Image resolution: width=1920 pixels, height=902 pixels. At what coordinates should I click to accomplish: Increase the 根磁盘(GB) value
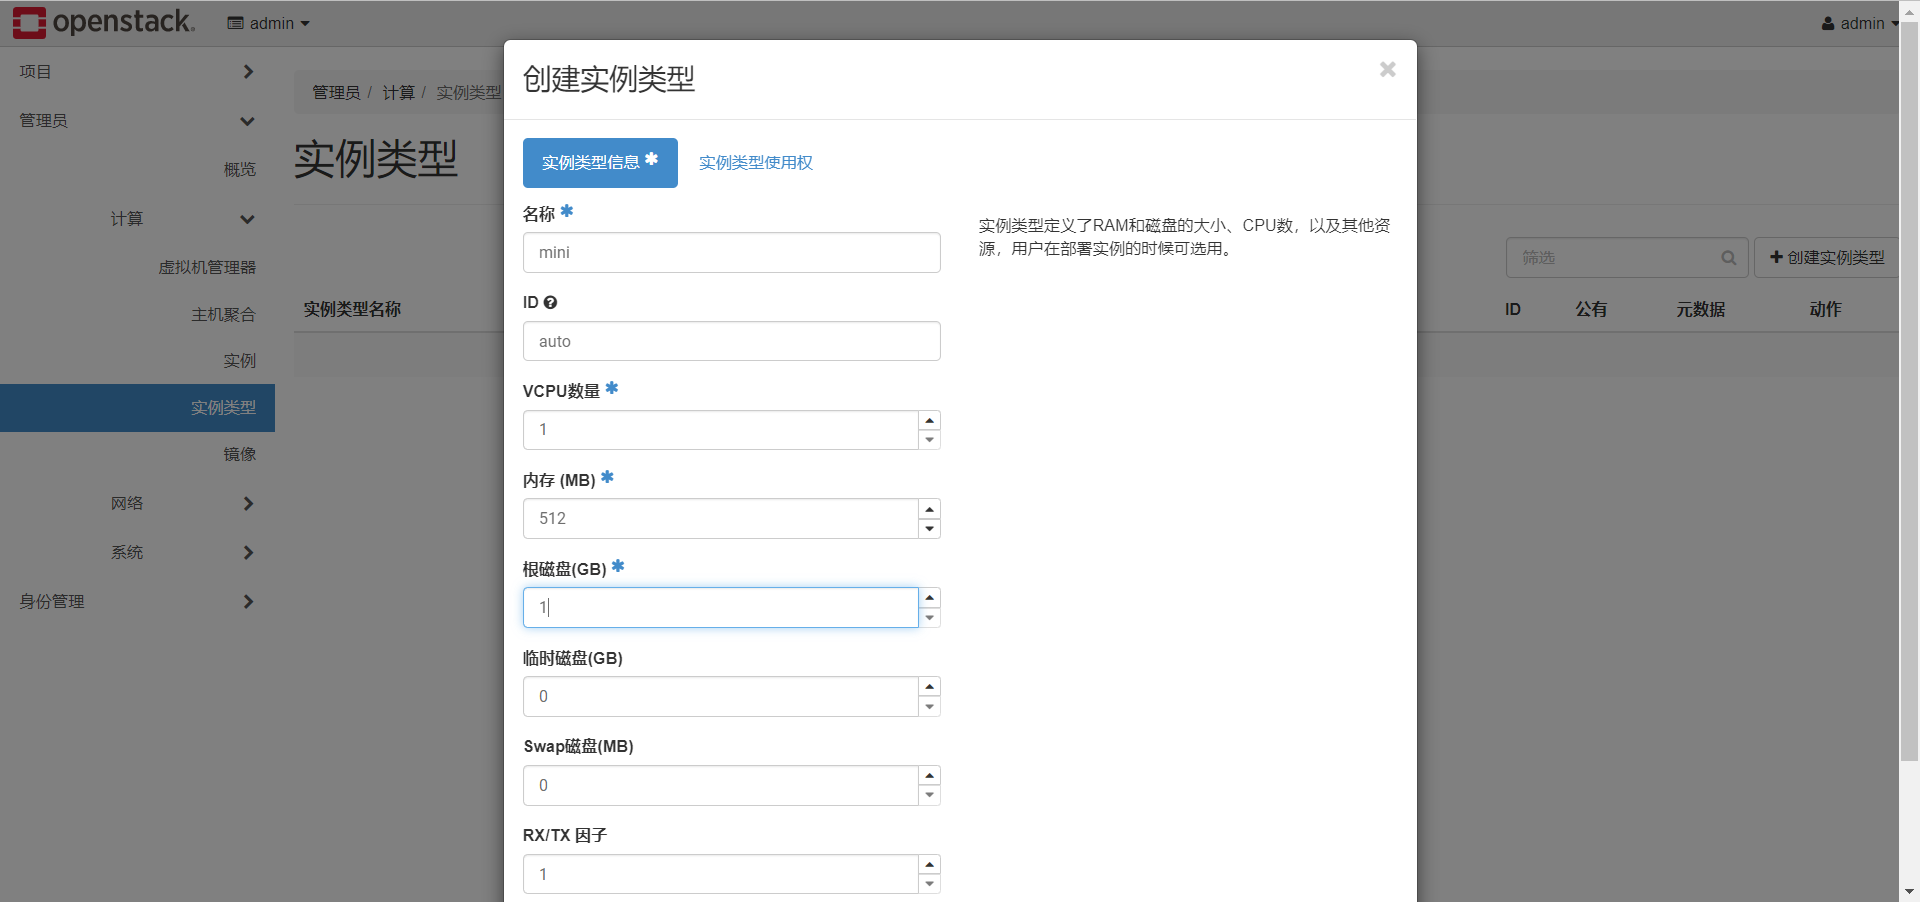(x=930, y=598)
